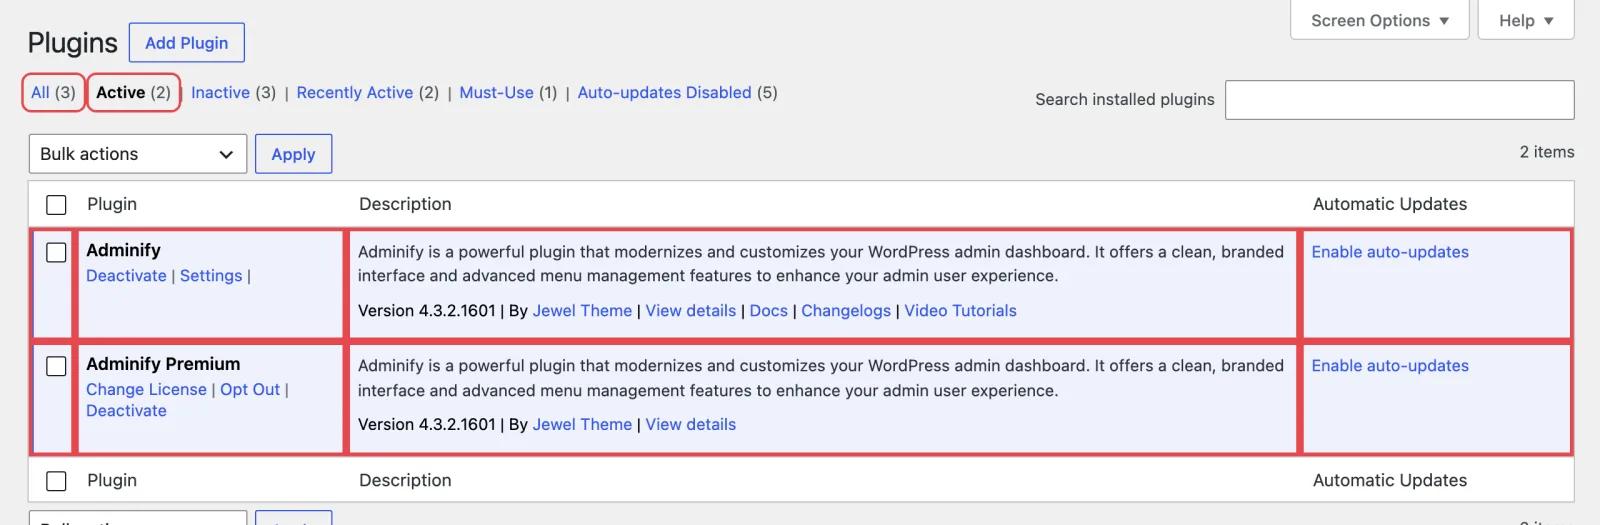This screenshot has height=525, width=1600.
Task: Click the Add Plugin button
Action: pos(187,43)
